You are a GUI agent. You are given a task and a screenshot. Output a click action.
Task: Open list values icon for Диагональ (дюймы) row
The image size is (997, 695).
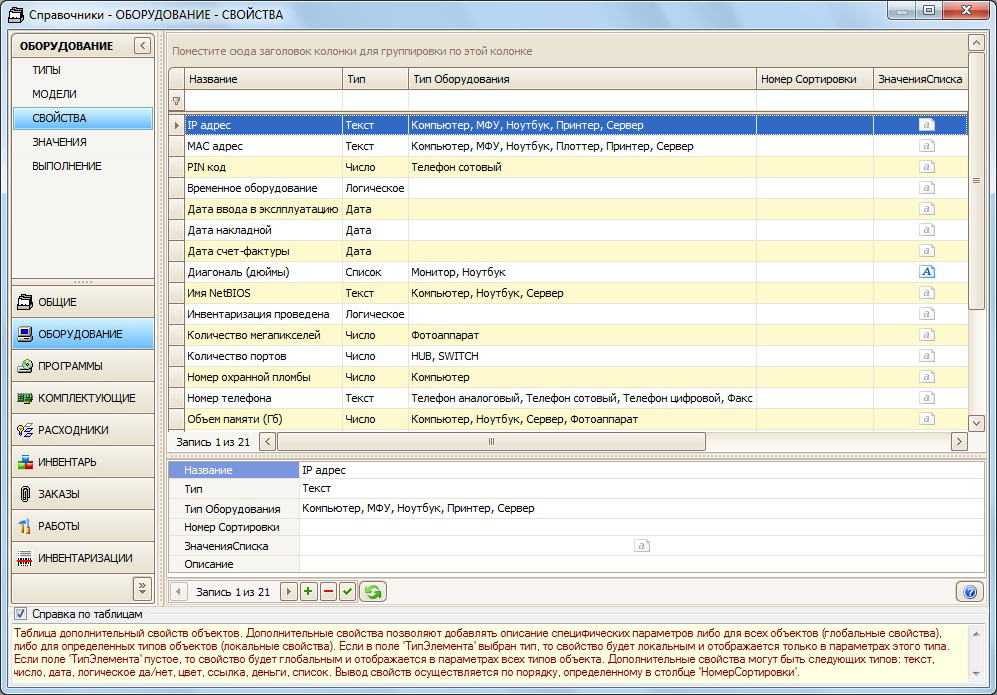coord(926,272)
